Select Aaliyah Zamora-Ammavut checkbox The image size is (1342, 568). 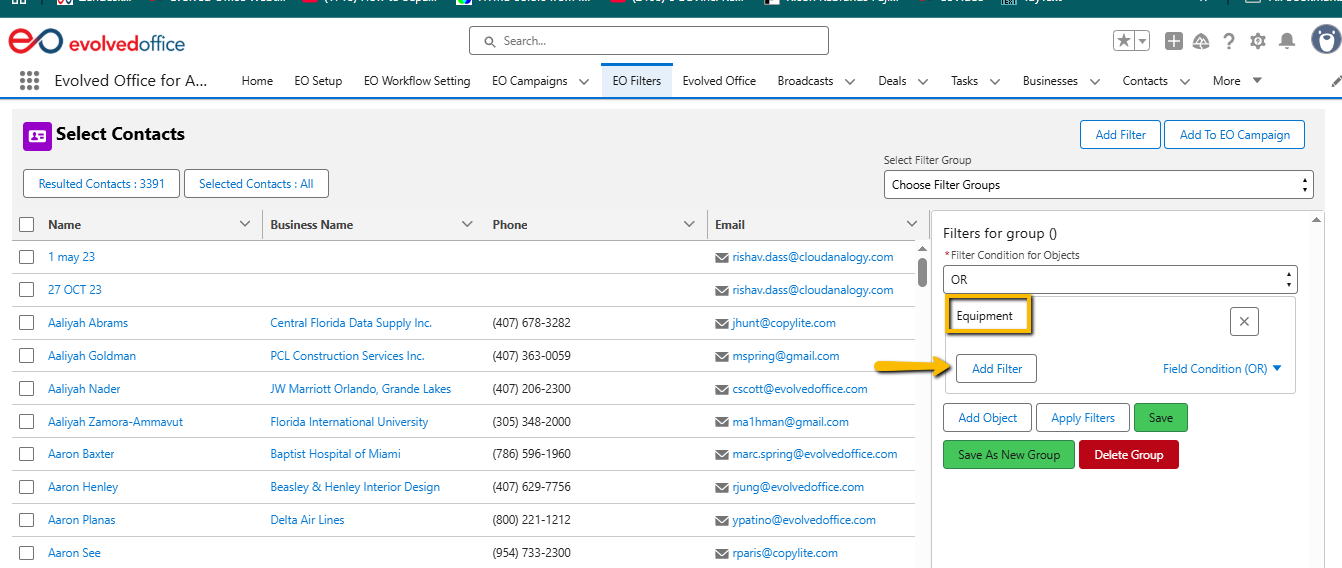click(27, 422)
